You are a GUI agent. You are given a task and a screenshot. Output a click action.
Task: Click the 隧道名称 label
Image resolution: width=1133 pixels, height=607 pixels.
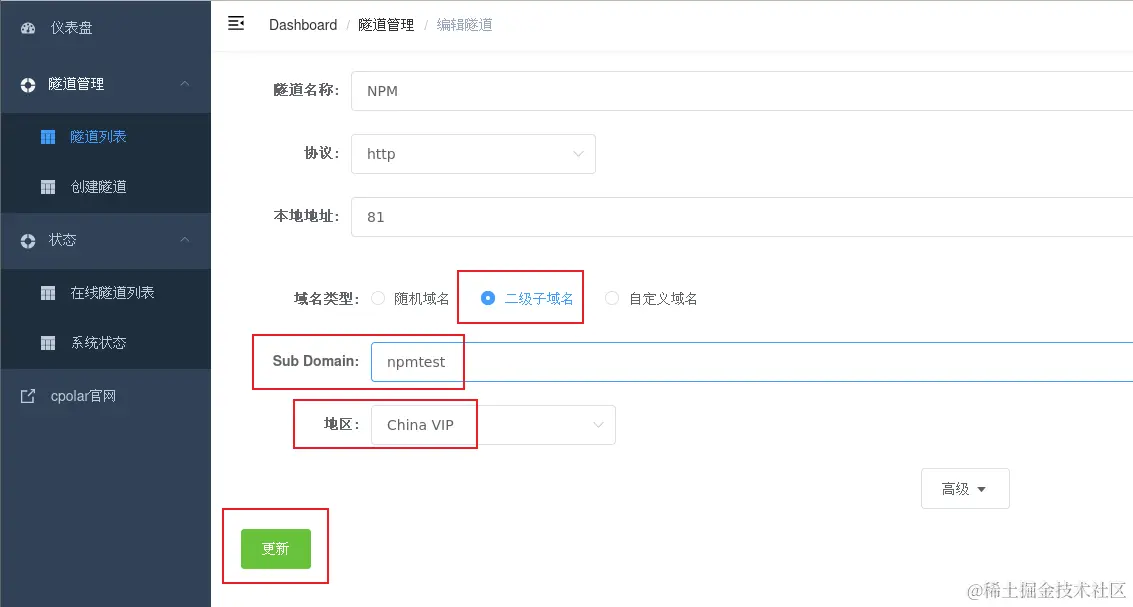coord(306,90)
